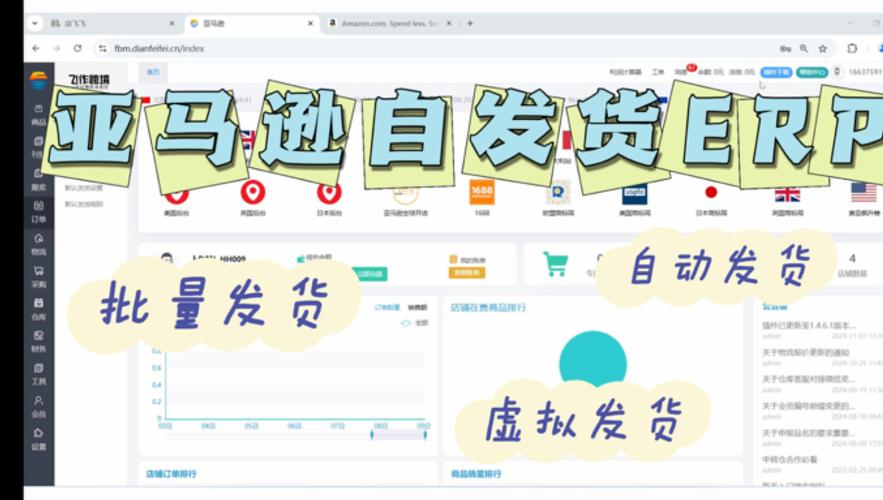This screenshot has height=500, width=883.
Task: Click the orange button under 我的账单
Action: click(x=467, y=273)
